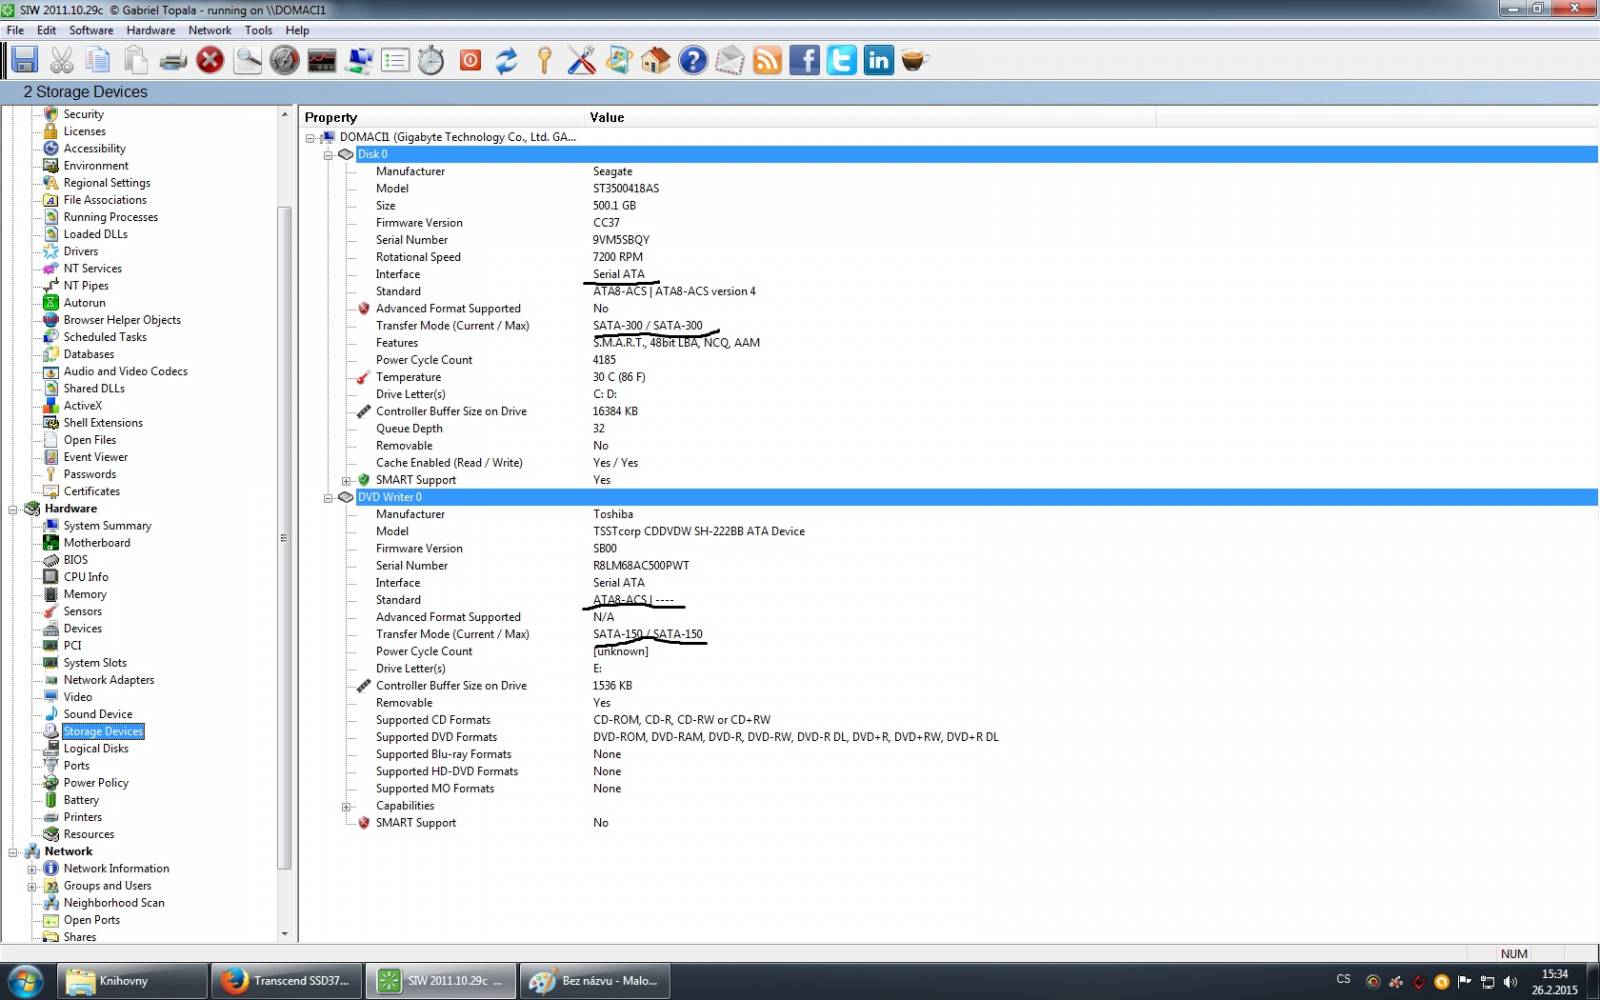This screenshot has width=1600, height=1000.
Task: Click the house Home icon
Action: 656,60
